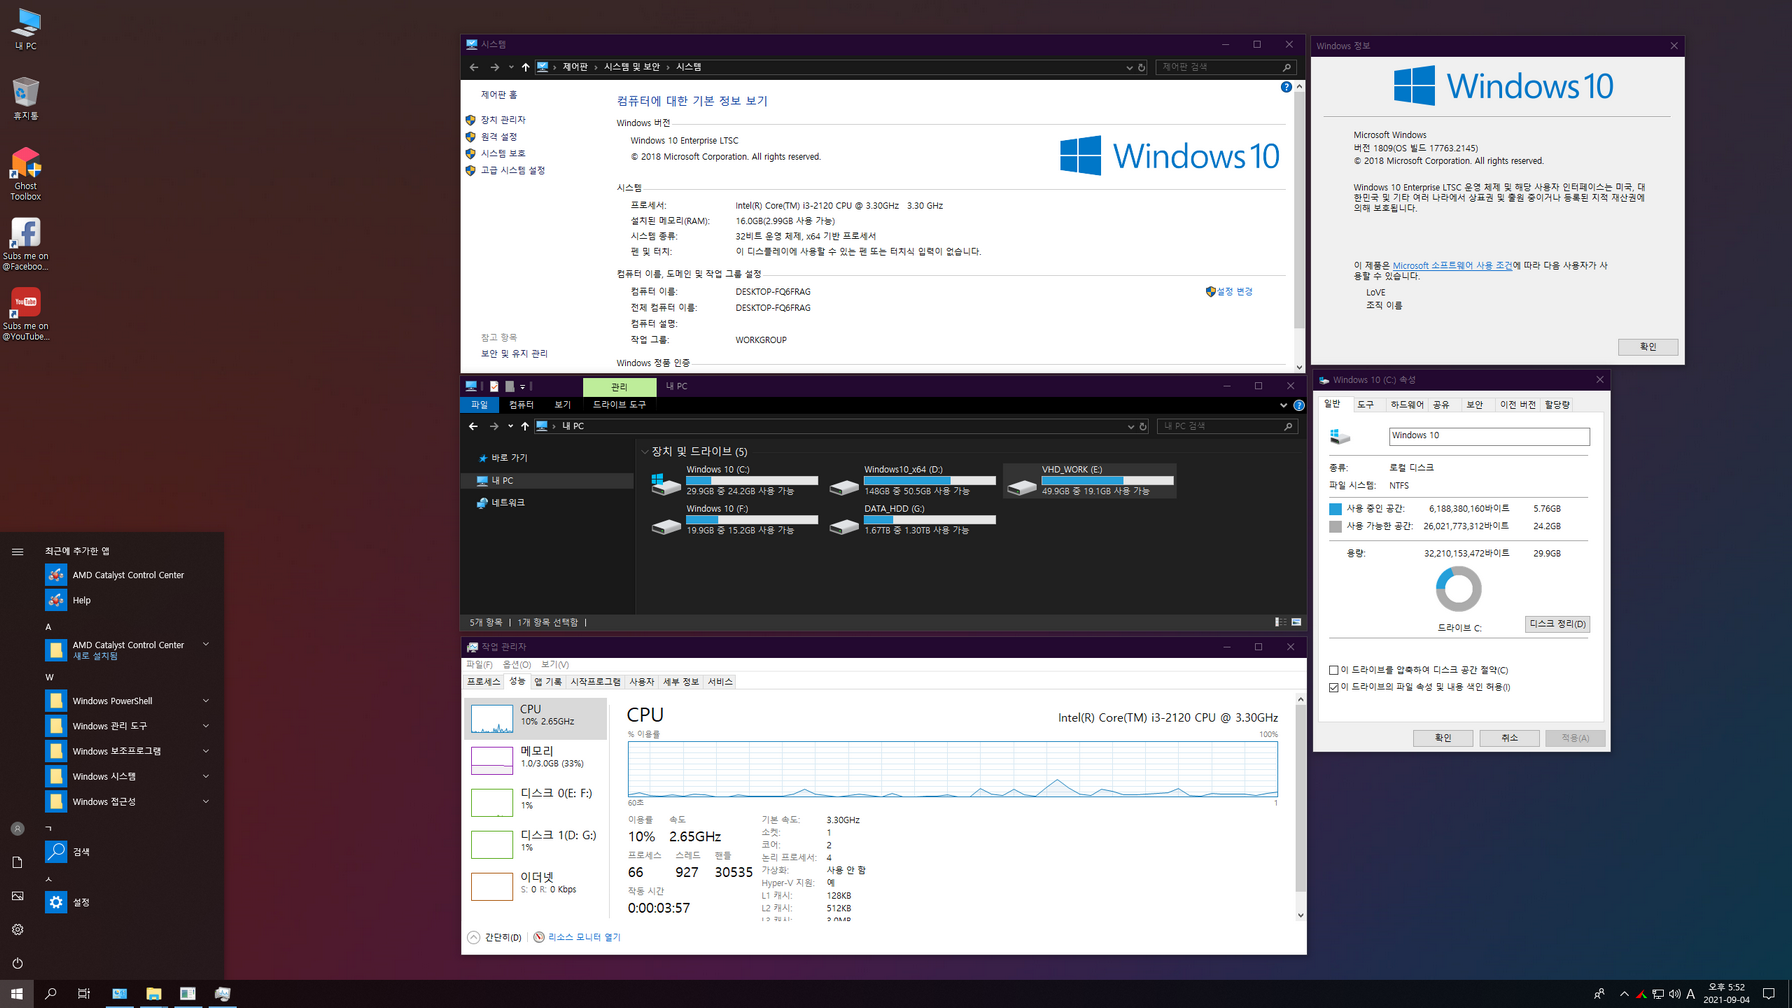The height and width of the screenshot is (1008, 1792).
Task: Click the Windows Start button
Action: tap(17, 993)
